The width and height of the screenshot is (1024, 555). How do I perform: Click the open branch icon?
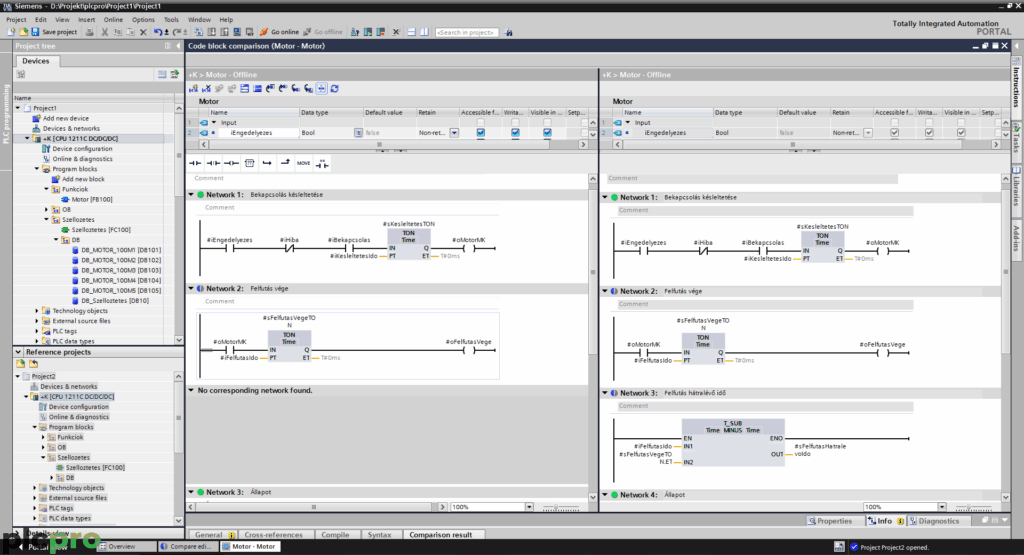(267, 163)
